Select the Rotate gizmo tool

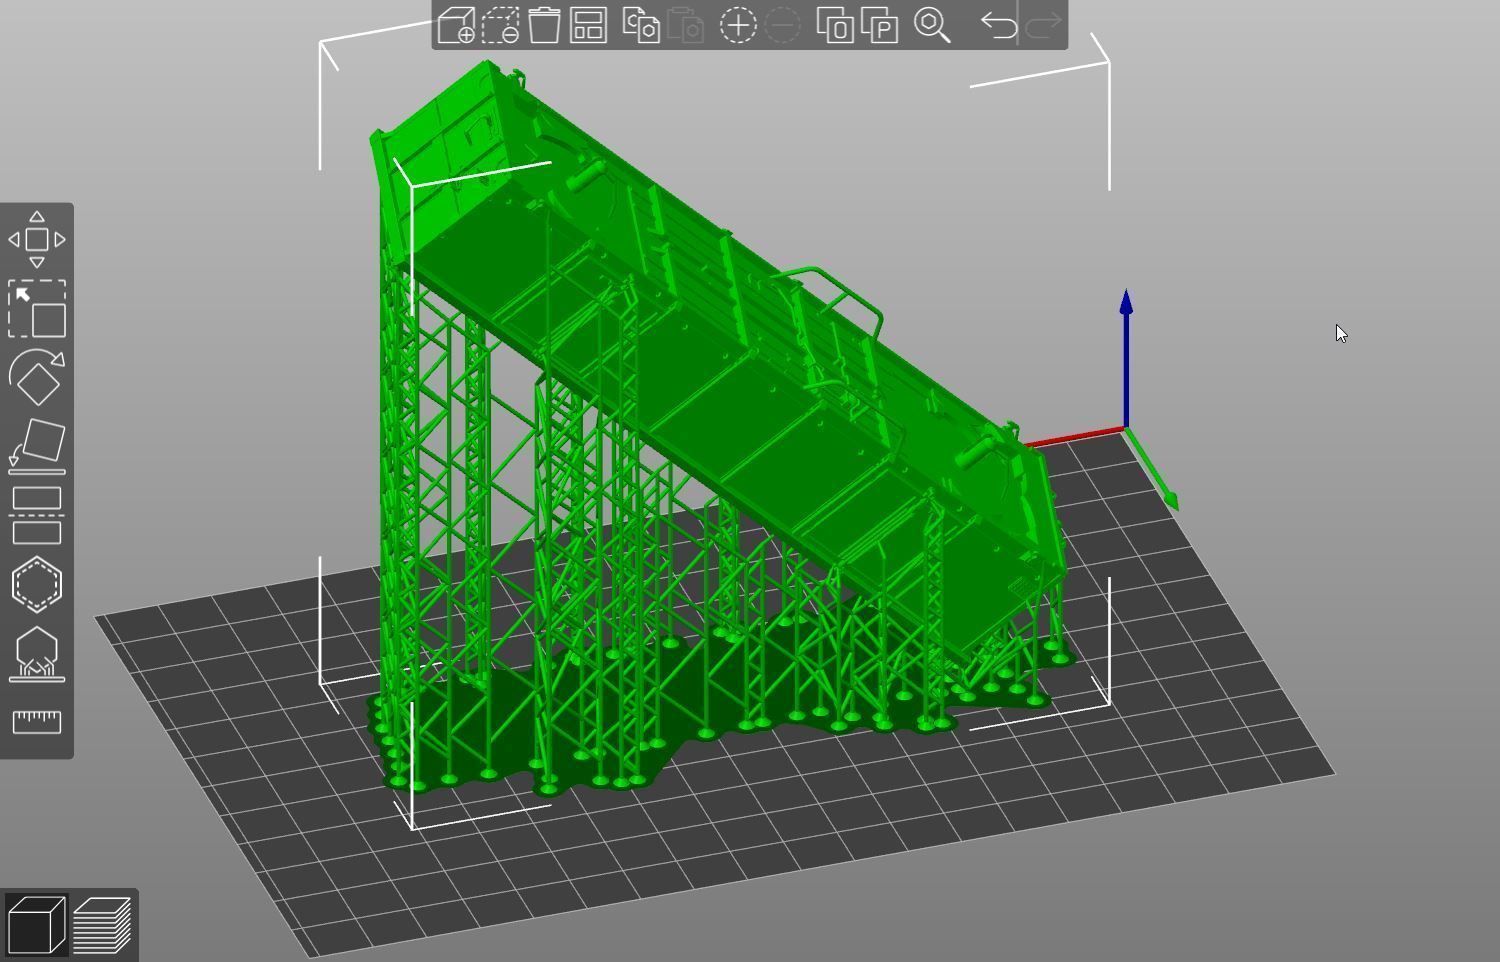tap(37, 377)
